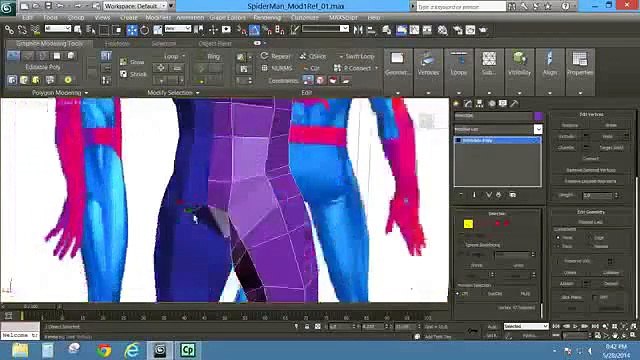640x360 pixels.
Task: Expand the Polygon Modeling panel arrow
Action: [x=86, y=93]
